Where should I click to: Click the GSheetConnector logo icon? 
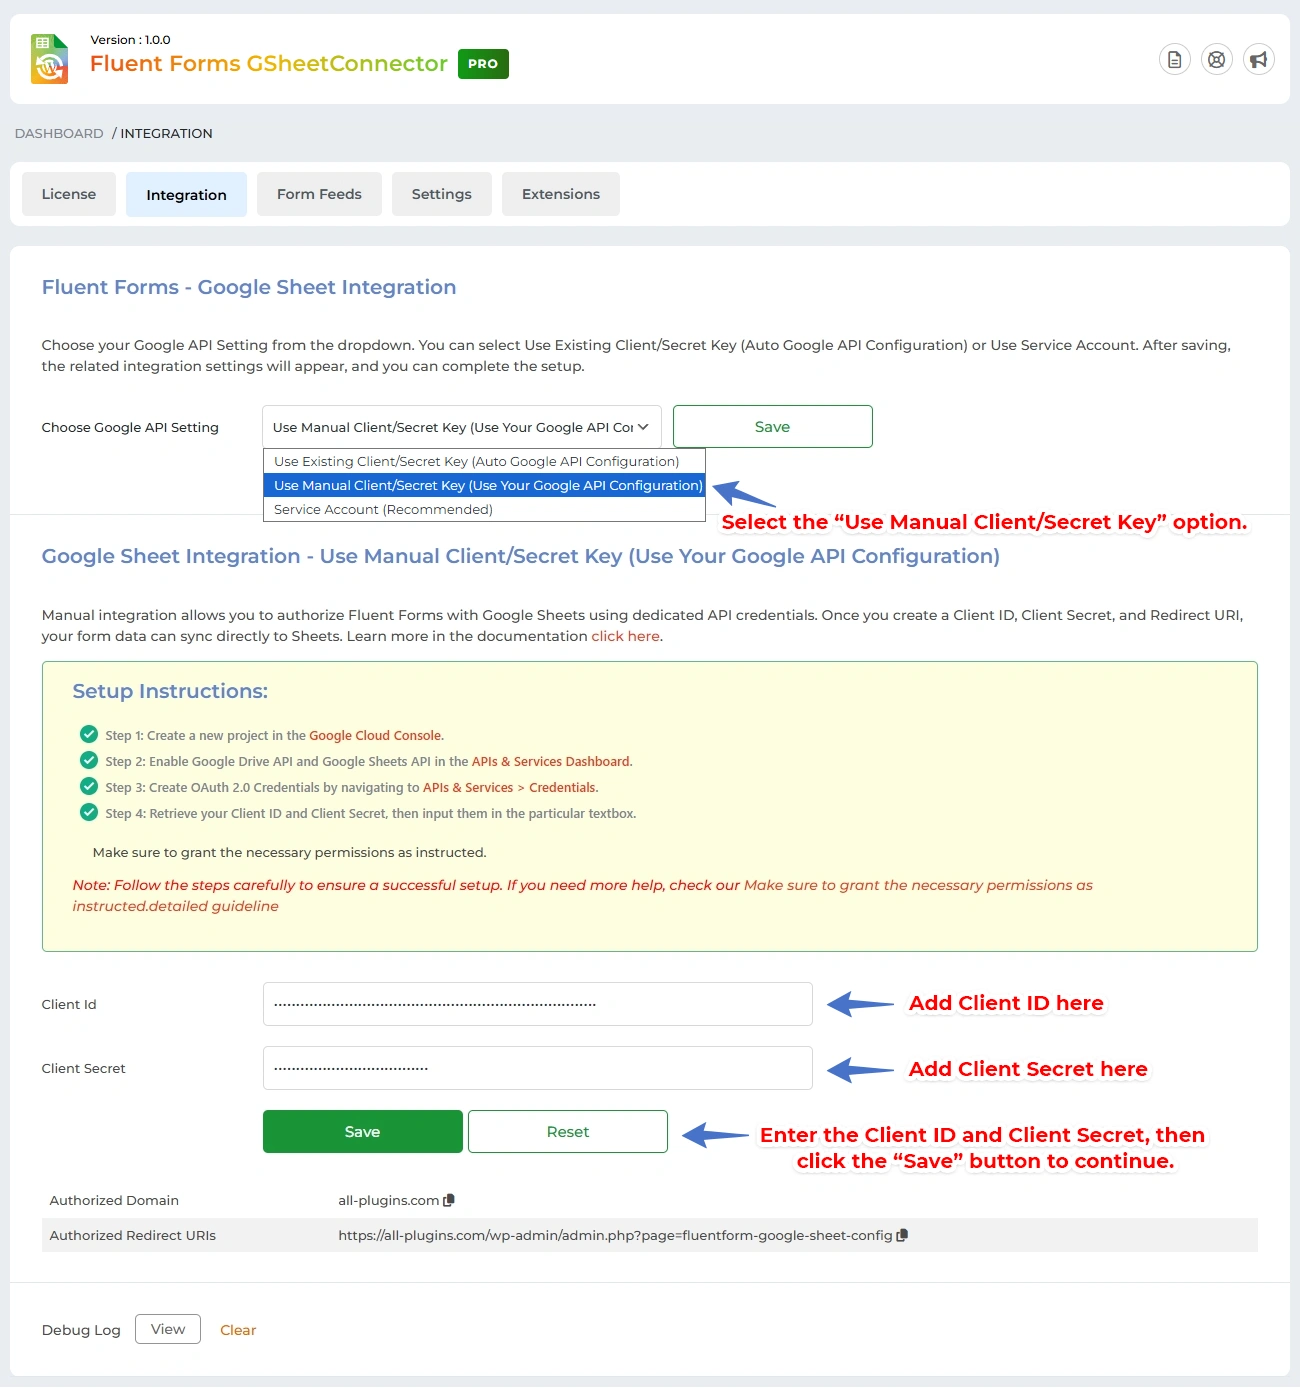click(49, 60)
